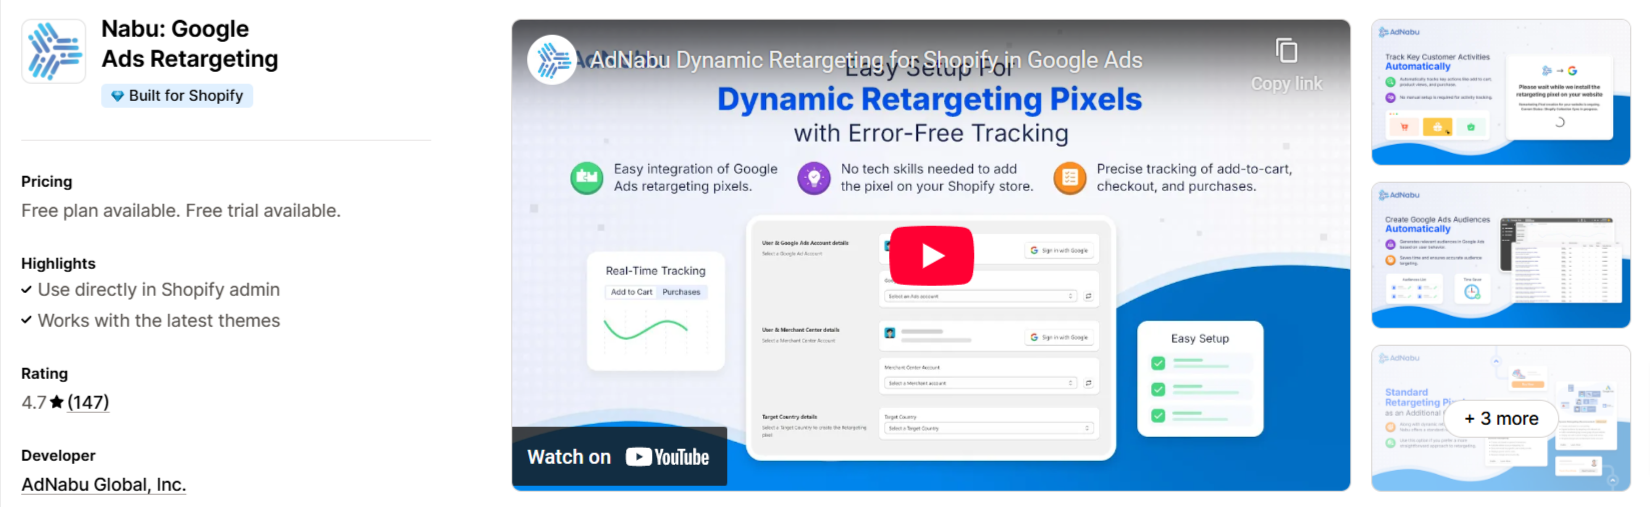The width and height of the screenshot is (1650, 507).
Task: Click the Pricing label
Action: (x=47, y=181)
